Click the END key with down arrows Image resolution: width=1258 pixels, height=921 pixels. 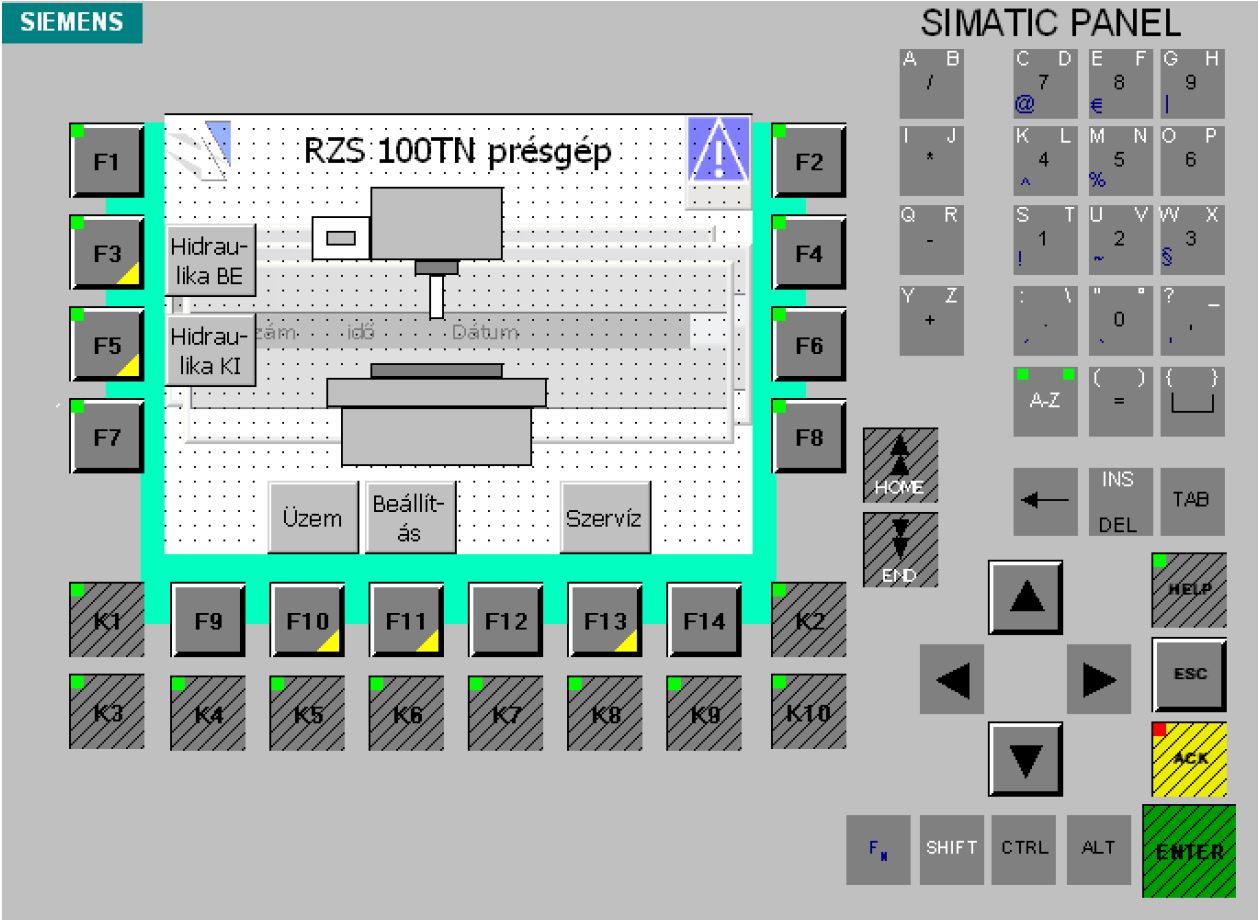tap(900, 550)
